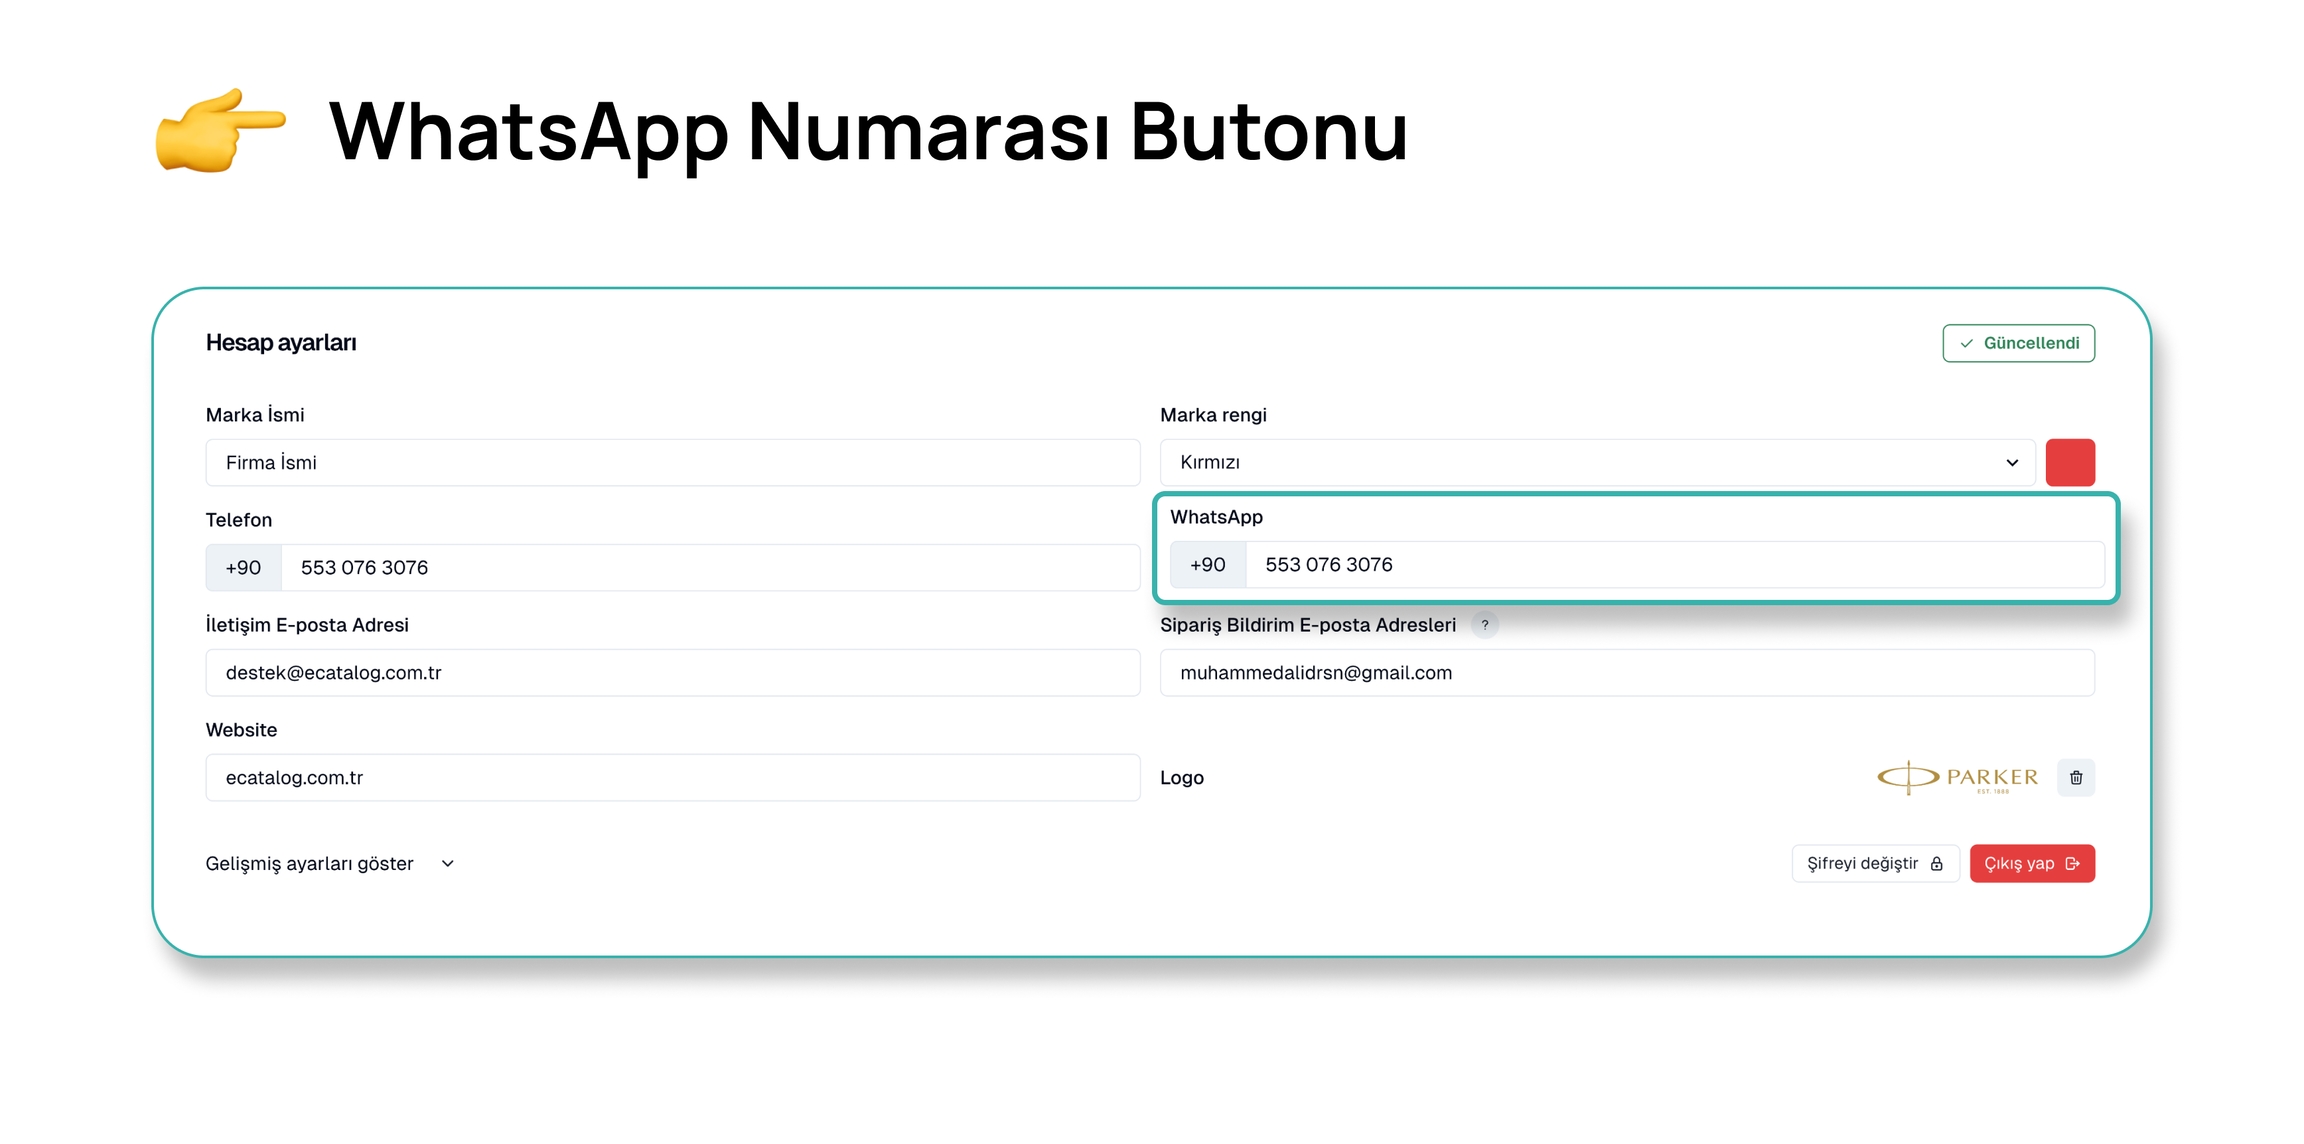Click the pointing hand emoji
Image resolution: width=2304 pixels, height=1144 pixels.
[x=220, y=131]
